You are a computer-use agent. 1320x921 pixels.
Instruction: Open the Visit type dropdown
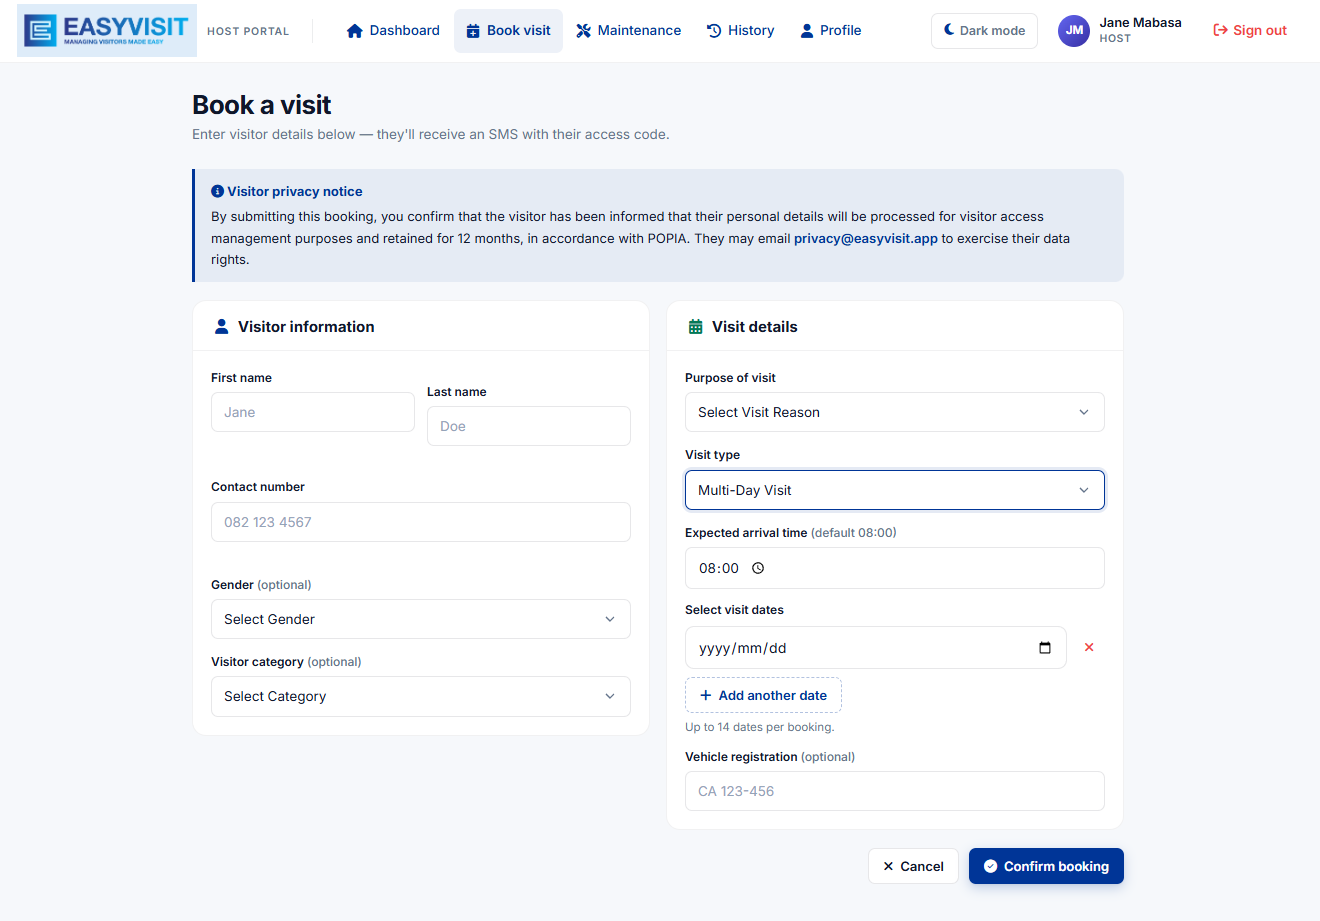pyautogui.click(x=895, y=490)
